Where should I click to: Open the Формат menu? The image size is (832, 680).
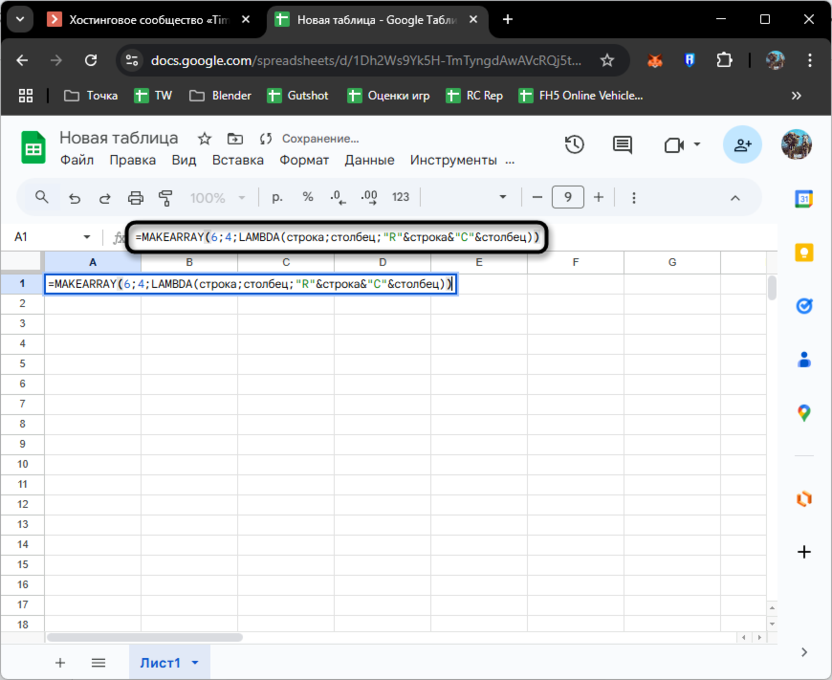pyautogui.click(x=304, y=160)
